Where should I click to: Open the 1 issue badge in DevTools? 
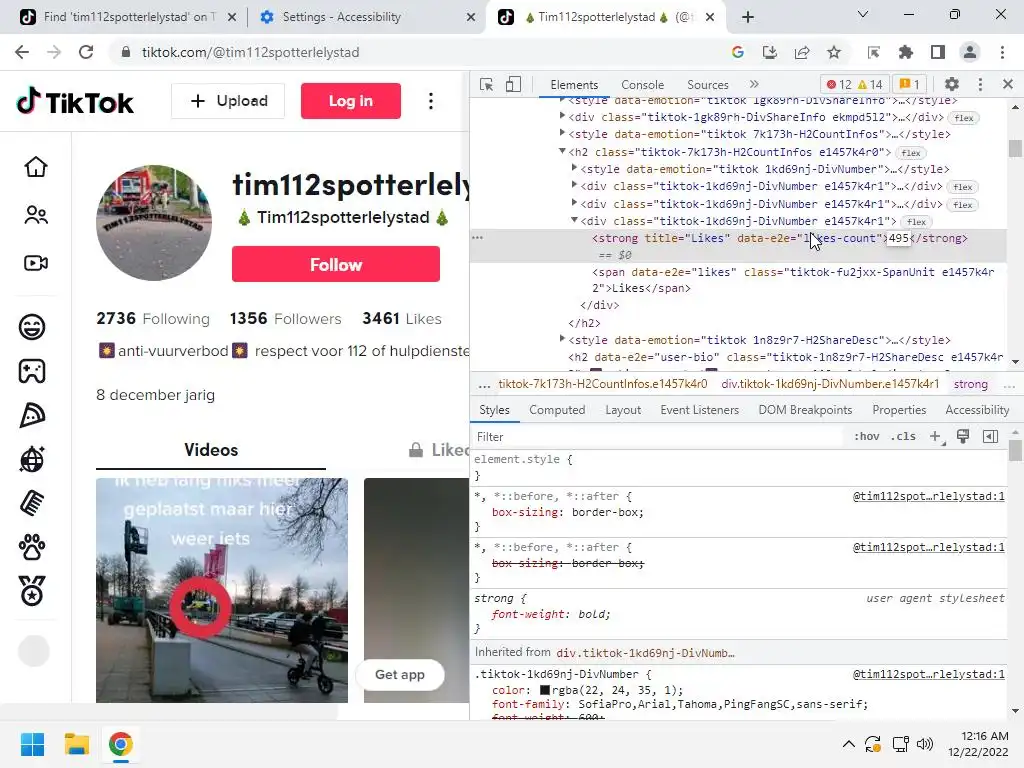[910, 84]
